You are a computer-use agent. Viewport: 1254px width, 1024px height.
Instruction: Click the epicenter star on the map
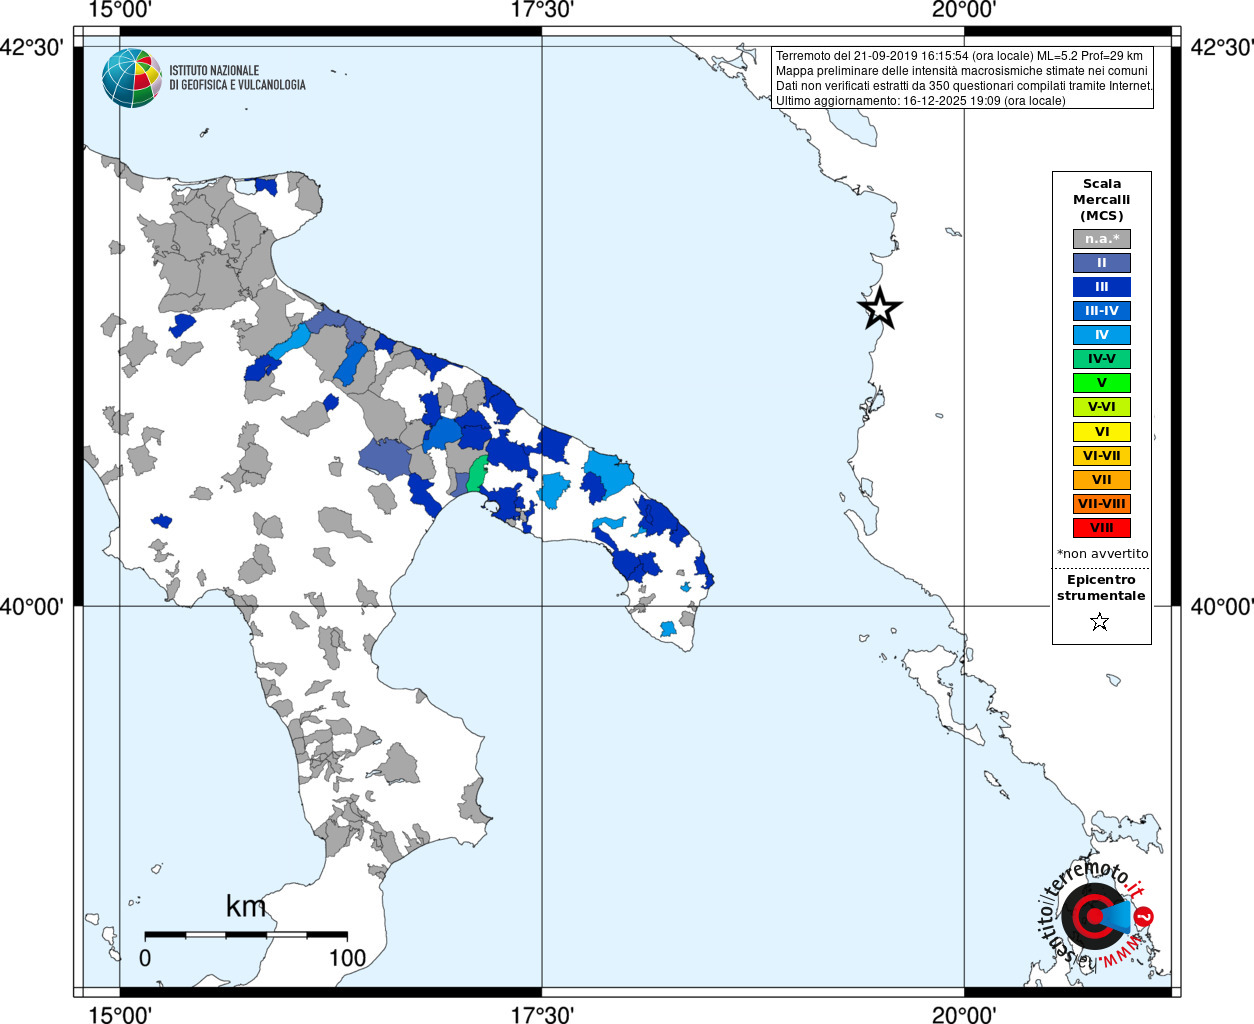coord(880,309)
